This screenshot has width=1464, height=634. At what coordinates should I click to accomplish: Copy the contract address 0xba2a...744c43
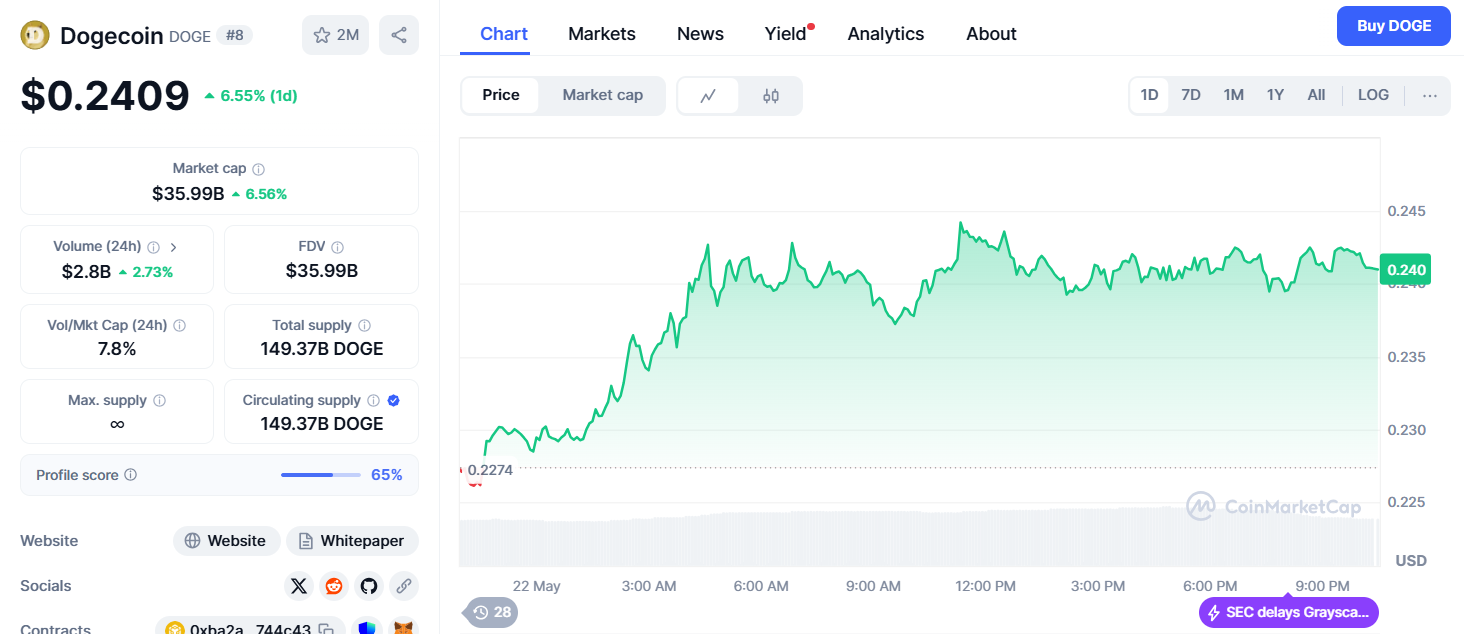326,629
